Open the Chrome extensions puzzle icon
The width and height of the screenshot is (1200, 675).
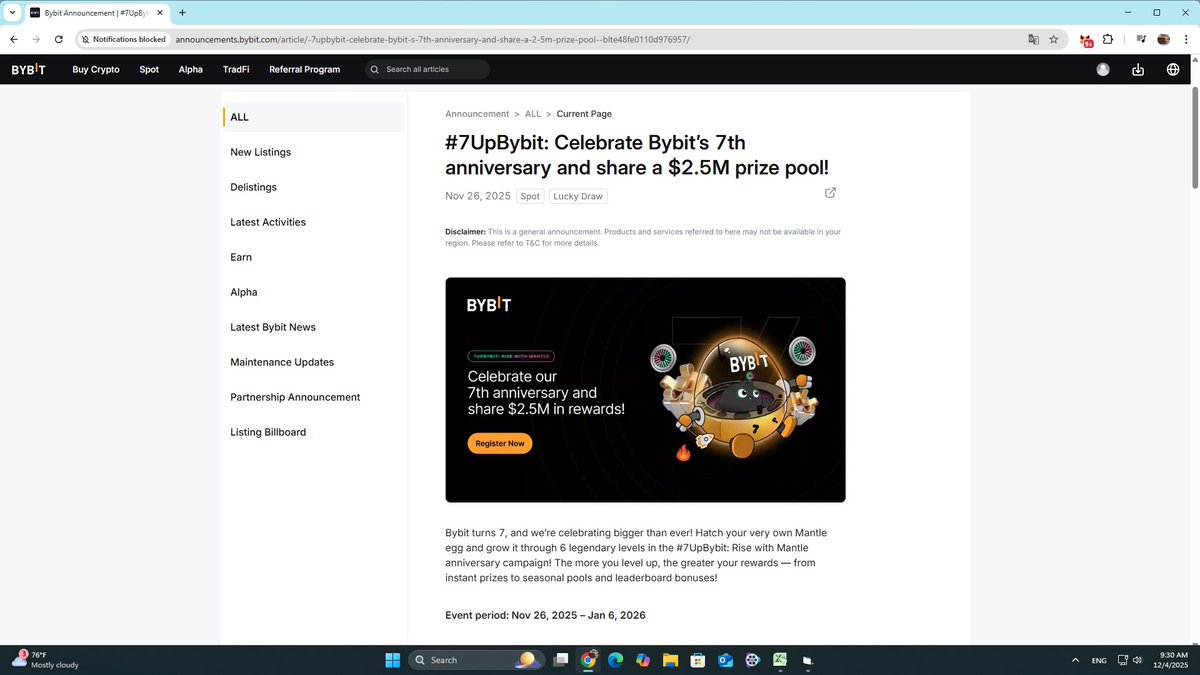[x=1108, y=39]
